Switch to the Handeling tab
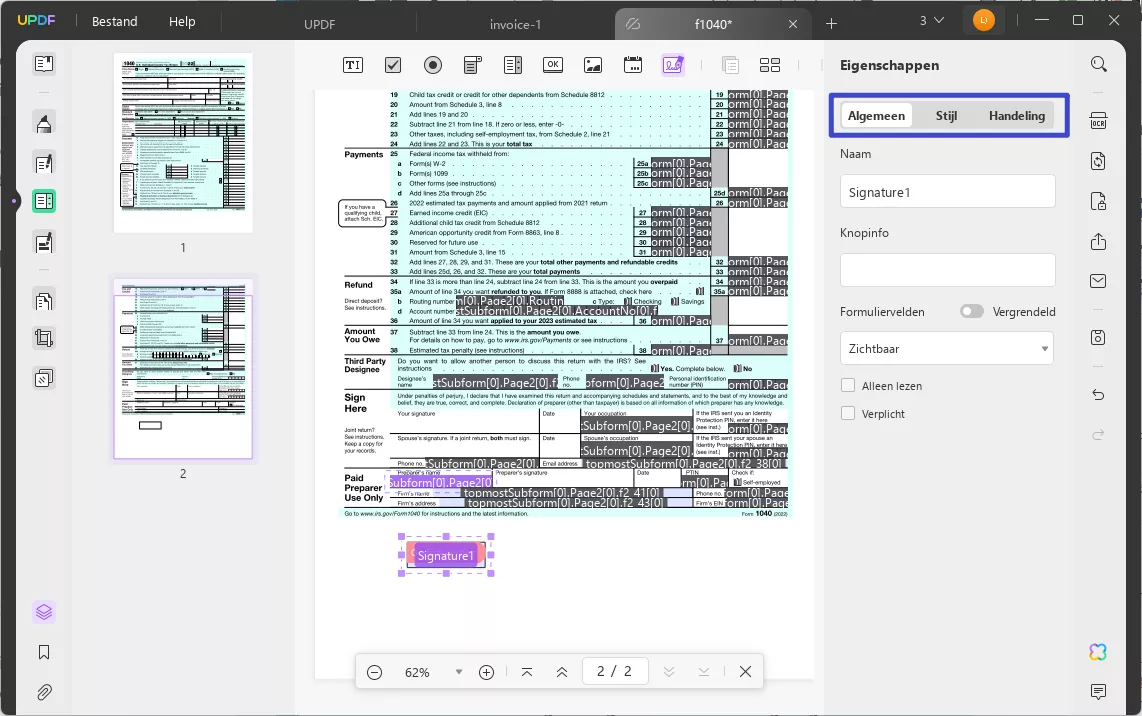This screenshot has height=716, width=1142. click(x=1017, y=115)
